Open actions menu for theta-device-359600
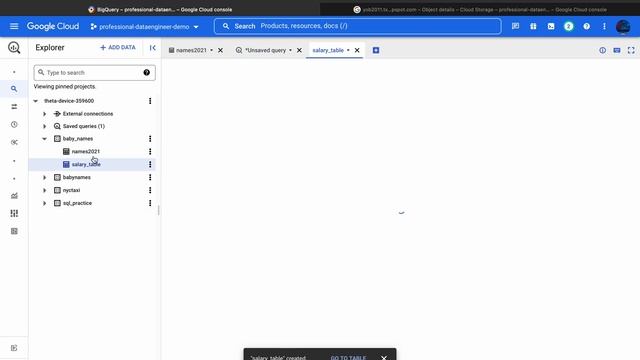 pos(150,101)
